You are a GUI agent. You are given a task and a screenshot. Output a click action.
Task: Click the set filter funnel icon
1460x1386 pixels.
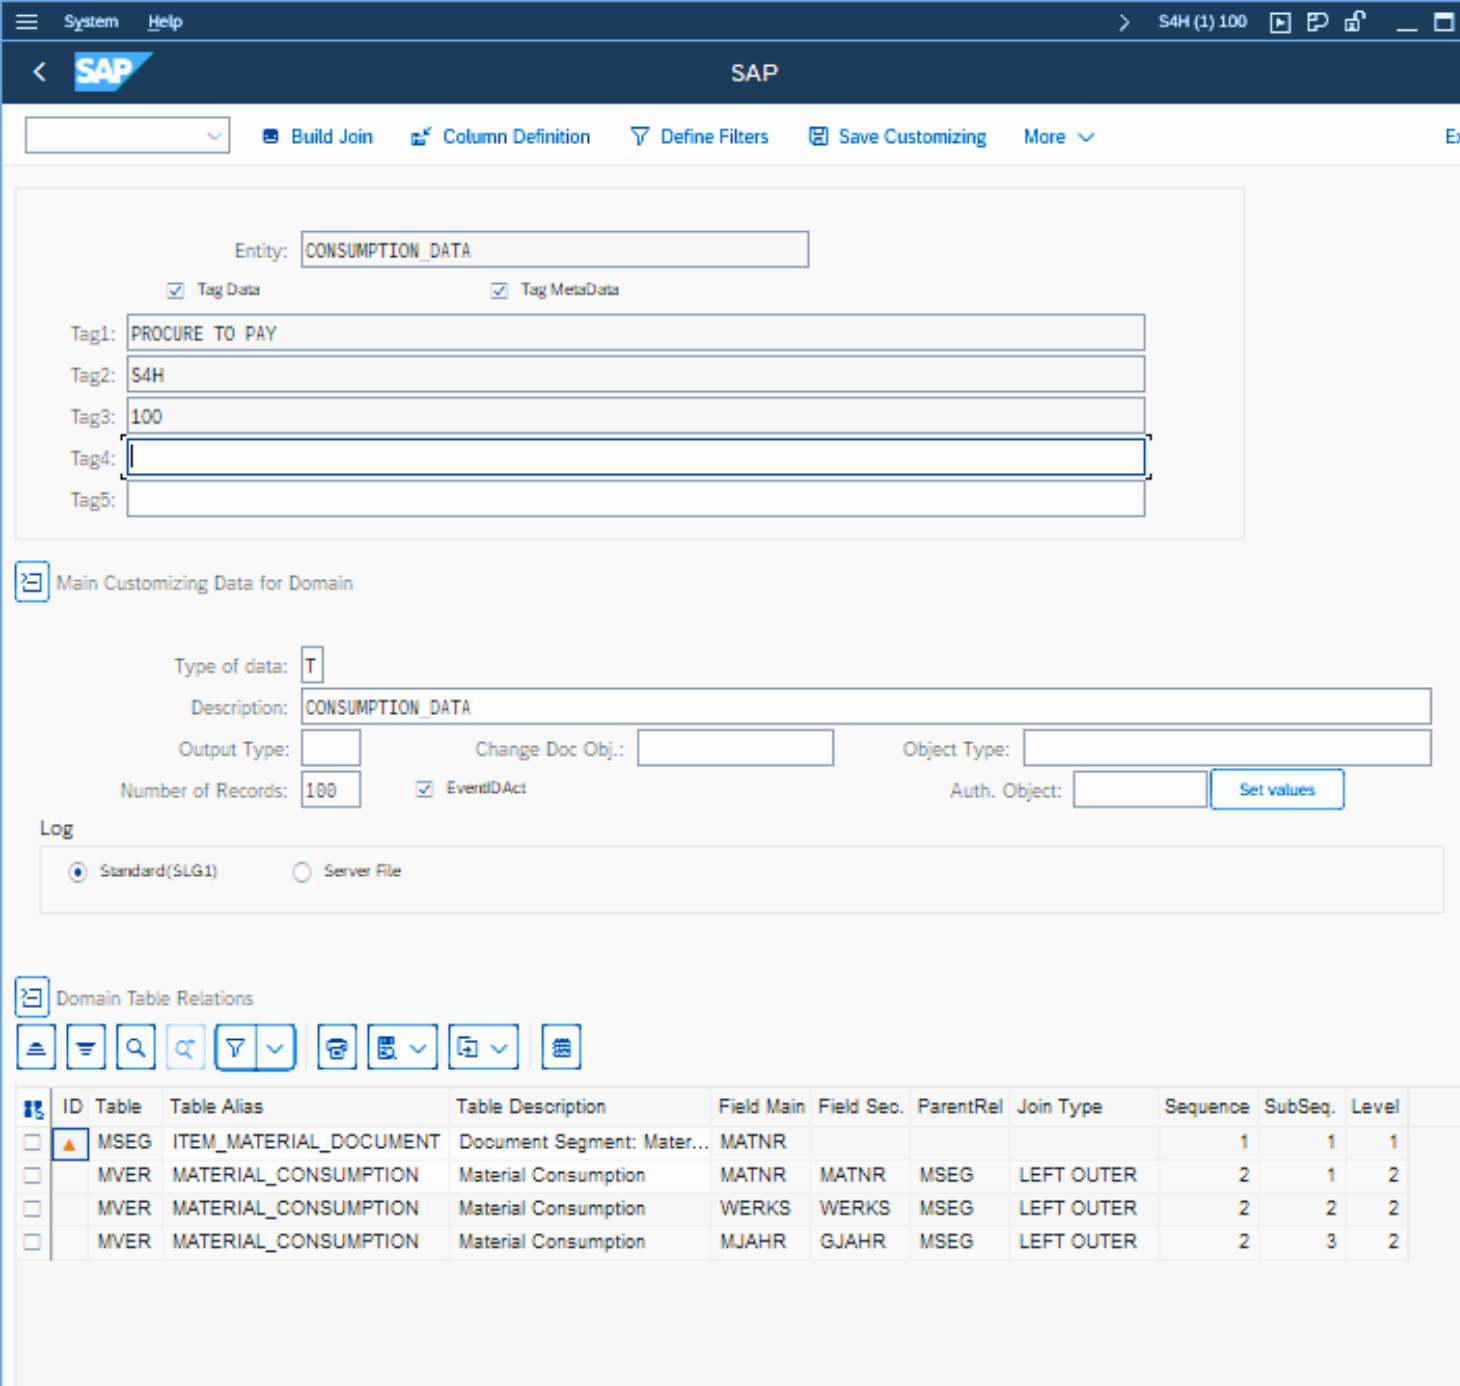pos(236,1048)
